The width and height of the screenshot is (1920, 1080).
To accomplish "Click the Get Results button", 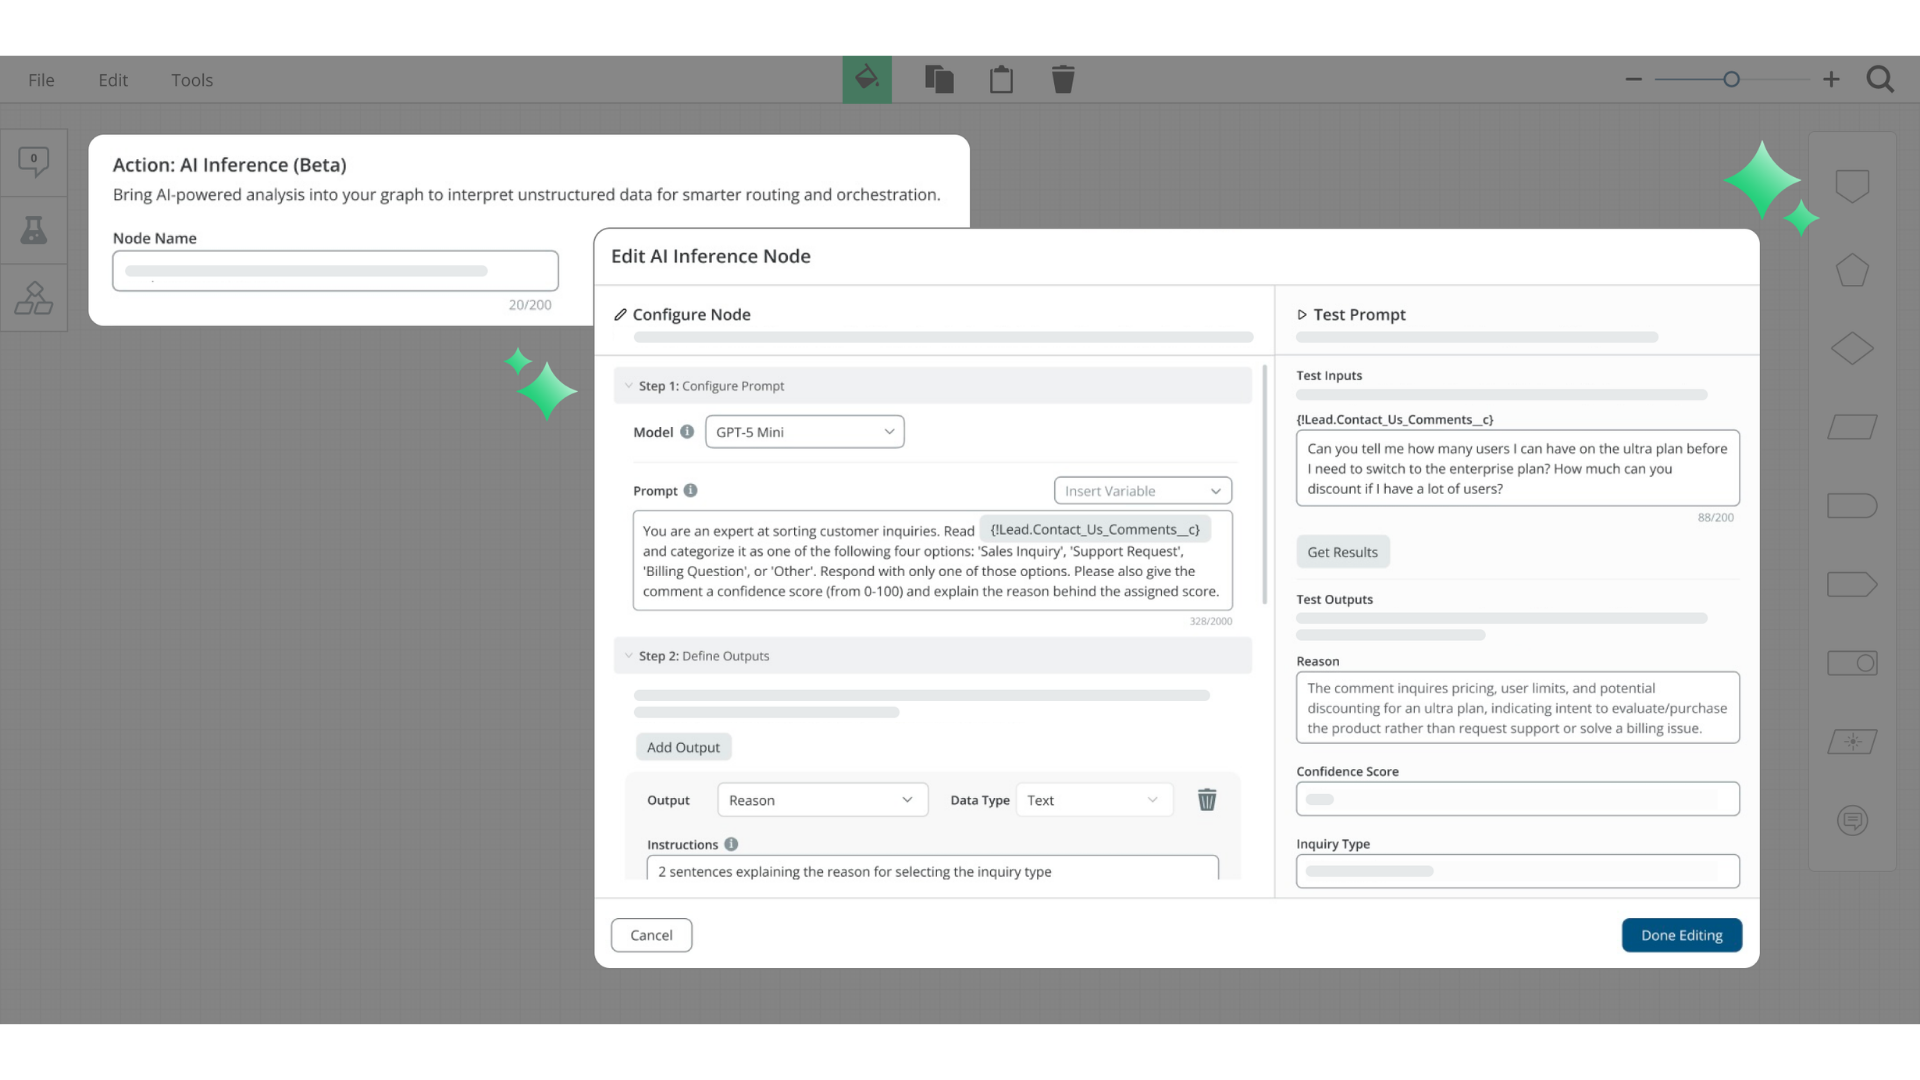I will click(1343, 552).
